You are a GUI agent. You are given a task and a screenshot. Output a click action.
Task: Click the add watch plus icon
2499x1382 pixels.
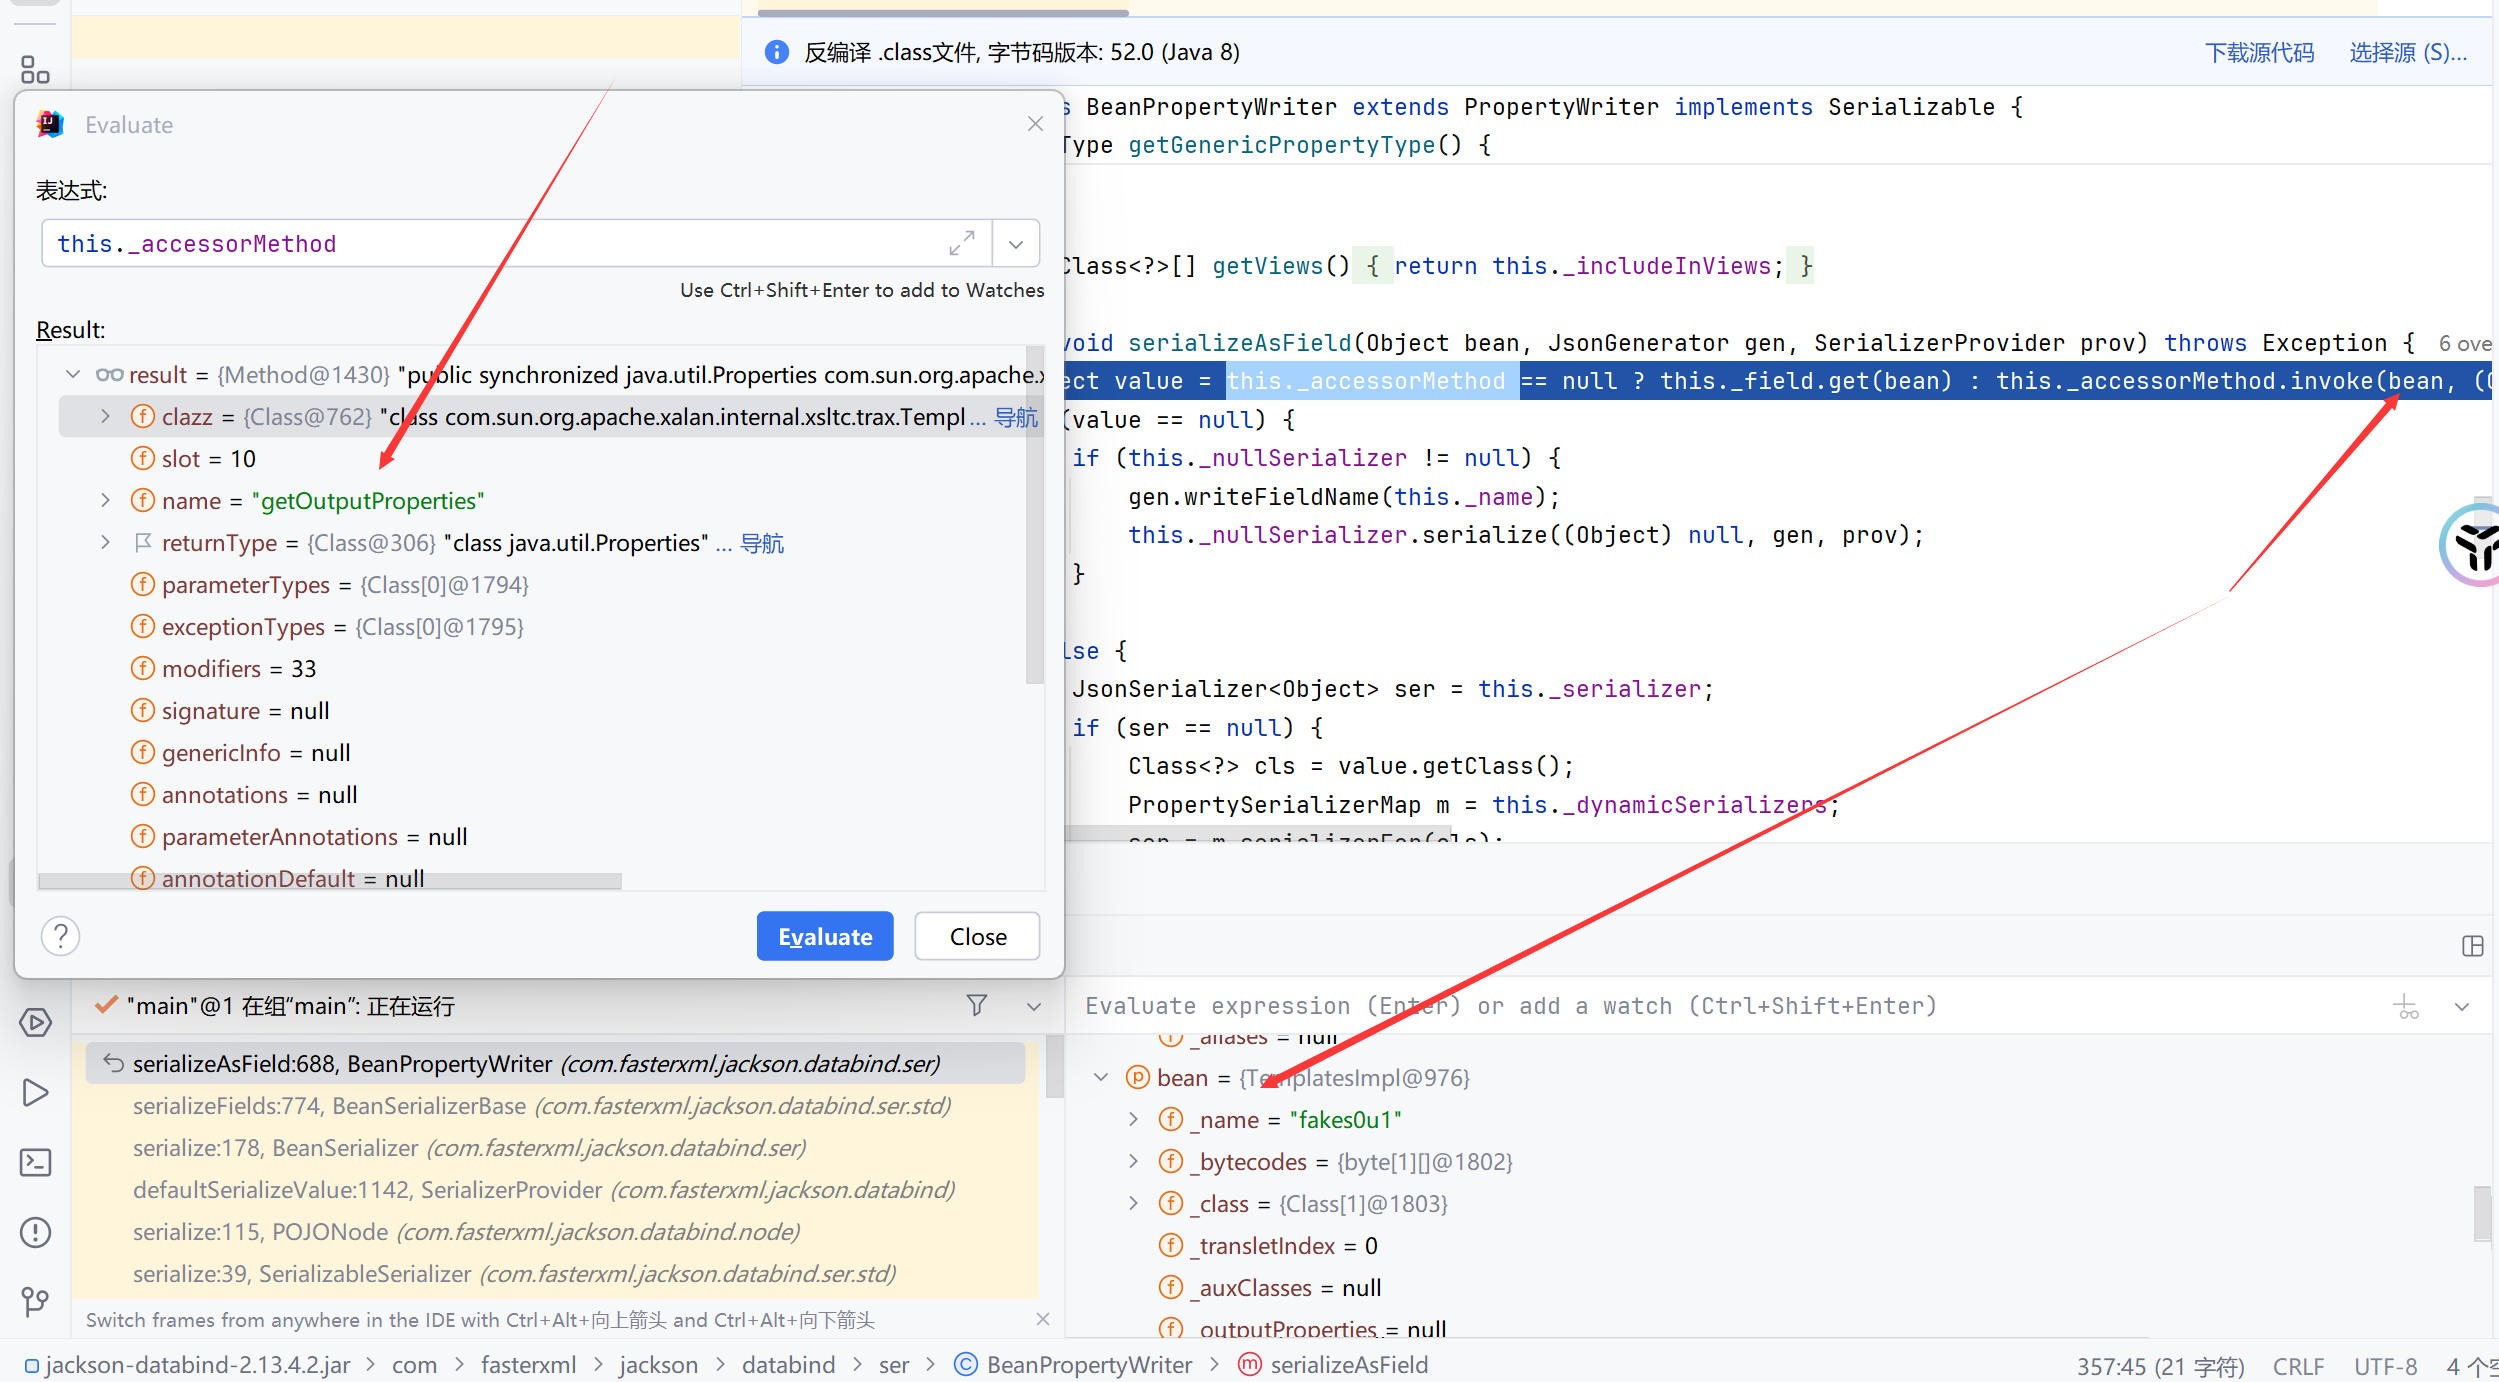[2406, 1006]
